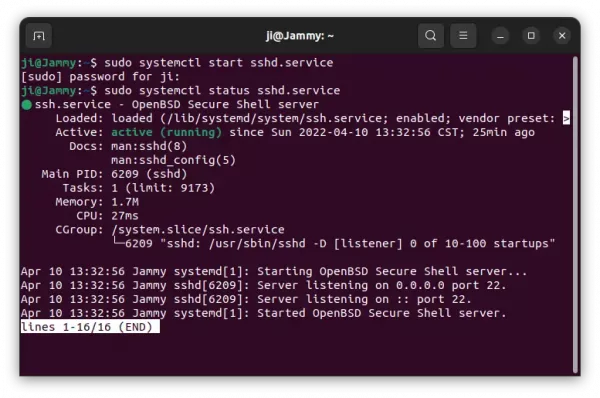Click the 'lines 1-16/16 (END)' pager status
The height and width of the screenshot is (398, 600).
pos(90,327)
